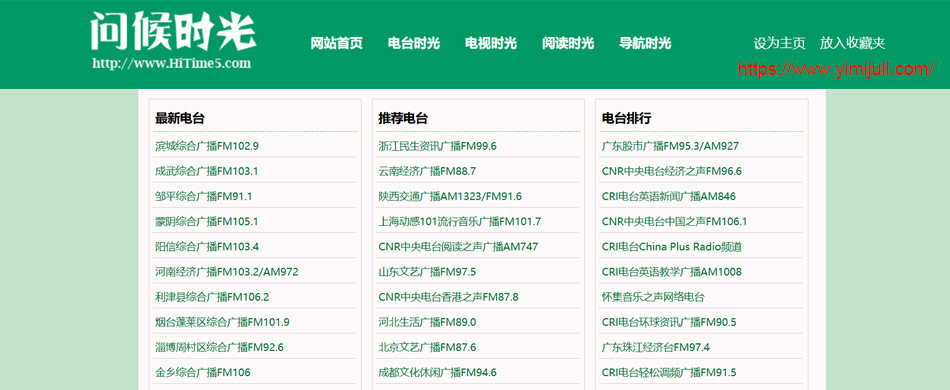Viewport: 950px width, 390px height.
Task: Open 烟台蓬莱区综合广播FM101.9
Action: coord(222,322)
